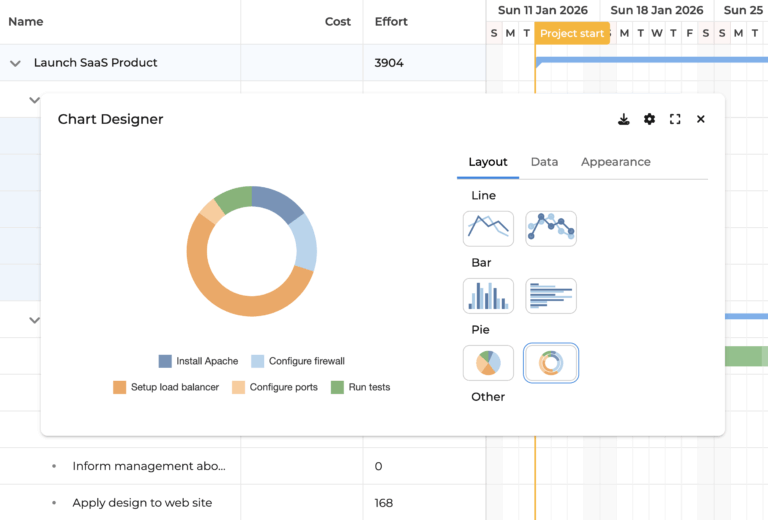Switch to the Data tab

point(544,162)
